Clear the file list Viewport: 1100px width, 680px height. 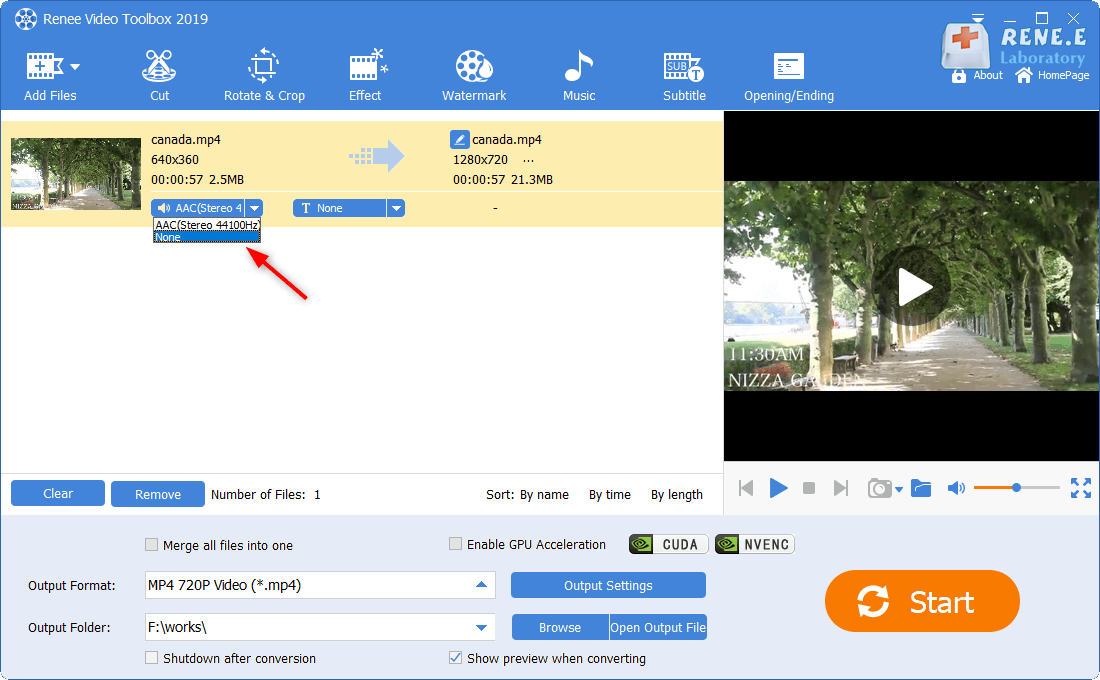pyautogui.click(x=58, y=493)
